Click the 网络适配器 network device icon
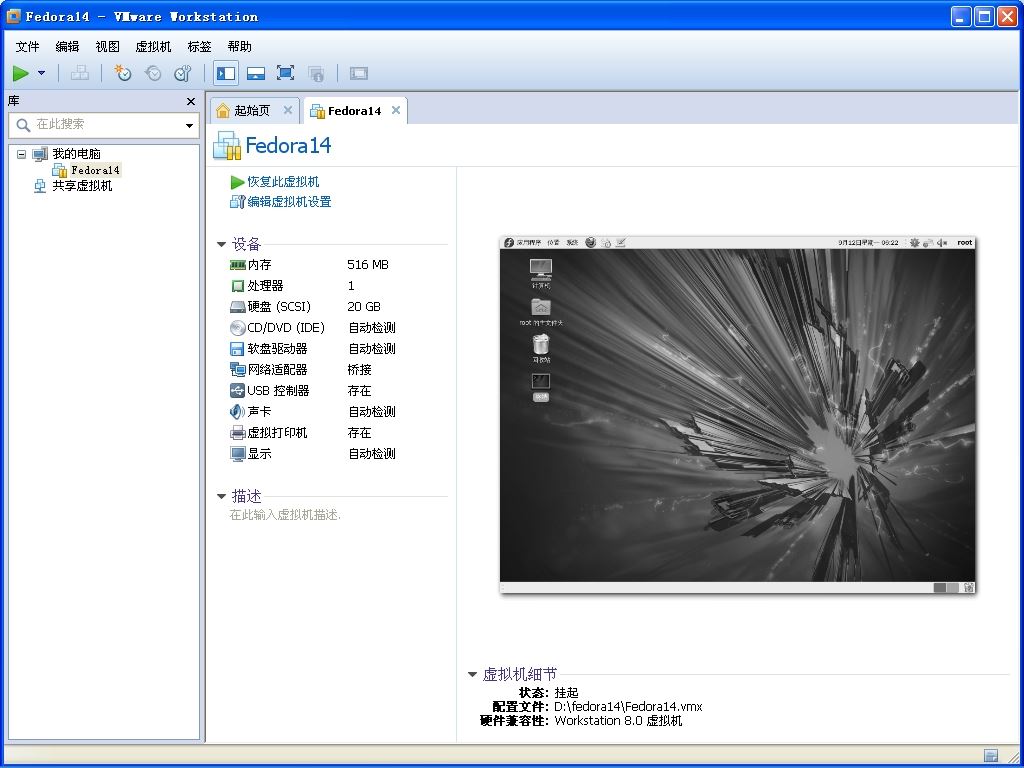Viewport: 1024px width, 768px height. (x=238, y=370)
